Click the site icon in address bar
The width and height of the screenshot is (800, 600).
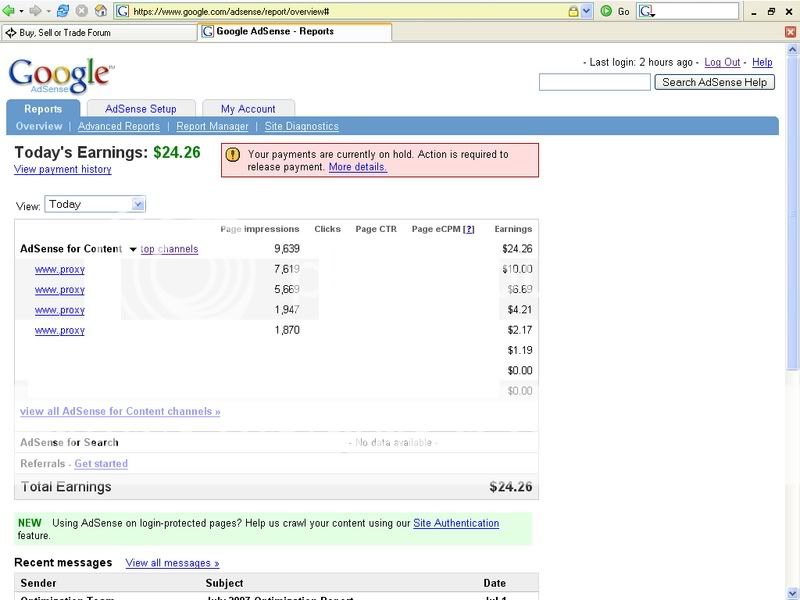tap(122, 11)
